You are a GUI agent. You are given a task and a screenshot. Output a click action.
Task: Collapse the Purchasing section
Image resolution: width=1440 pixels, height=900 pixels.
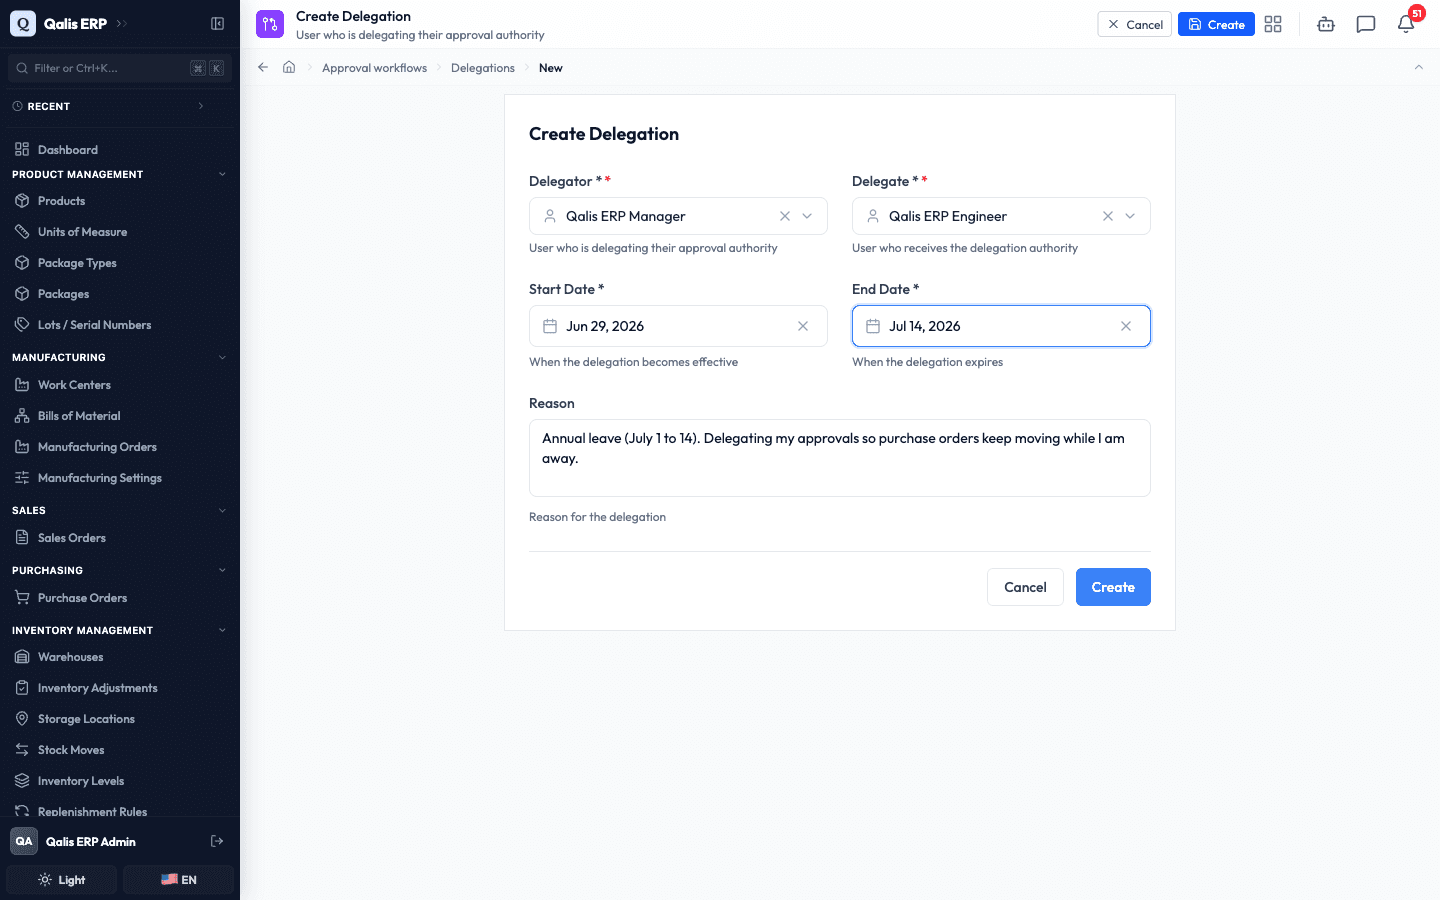pyautogui.click(x=222, y=570)
